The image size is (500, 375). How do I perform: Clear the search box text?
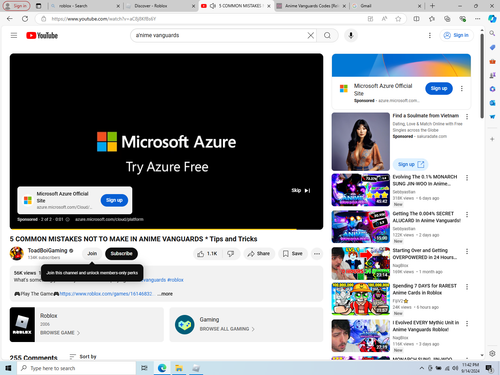310,35
